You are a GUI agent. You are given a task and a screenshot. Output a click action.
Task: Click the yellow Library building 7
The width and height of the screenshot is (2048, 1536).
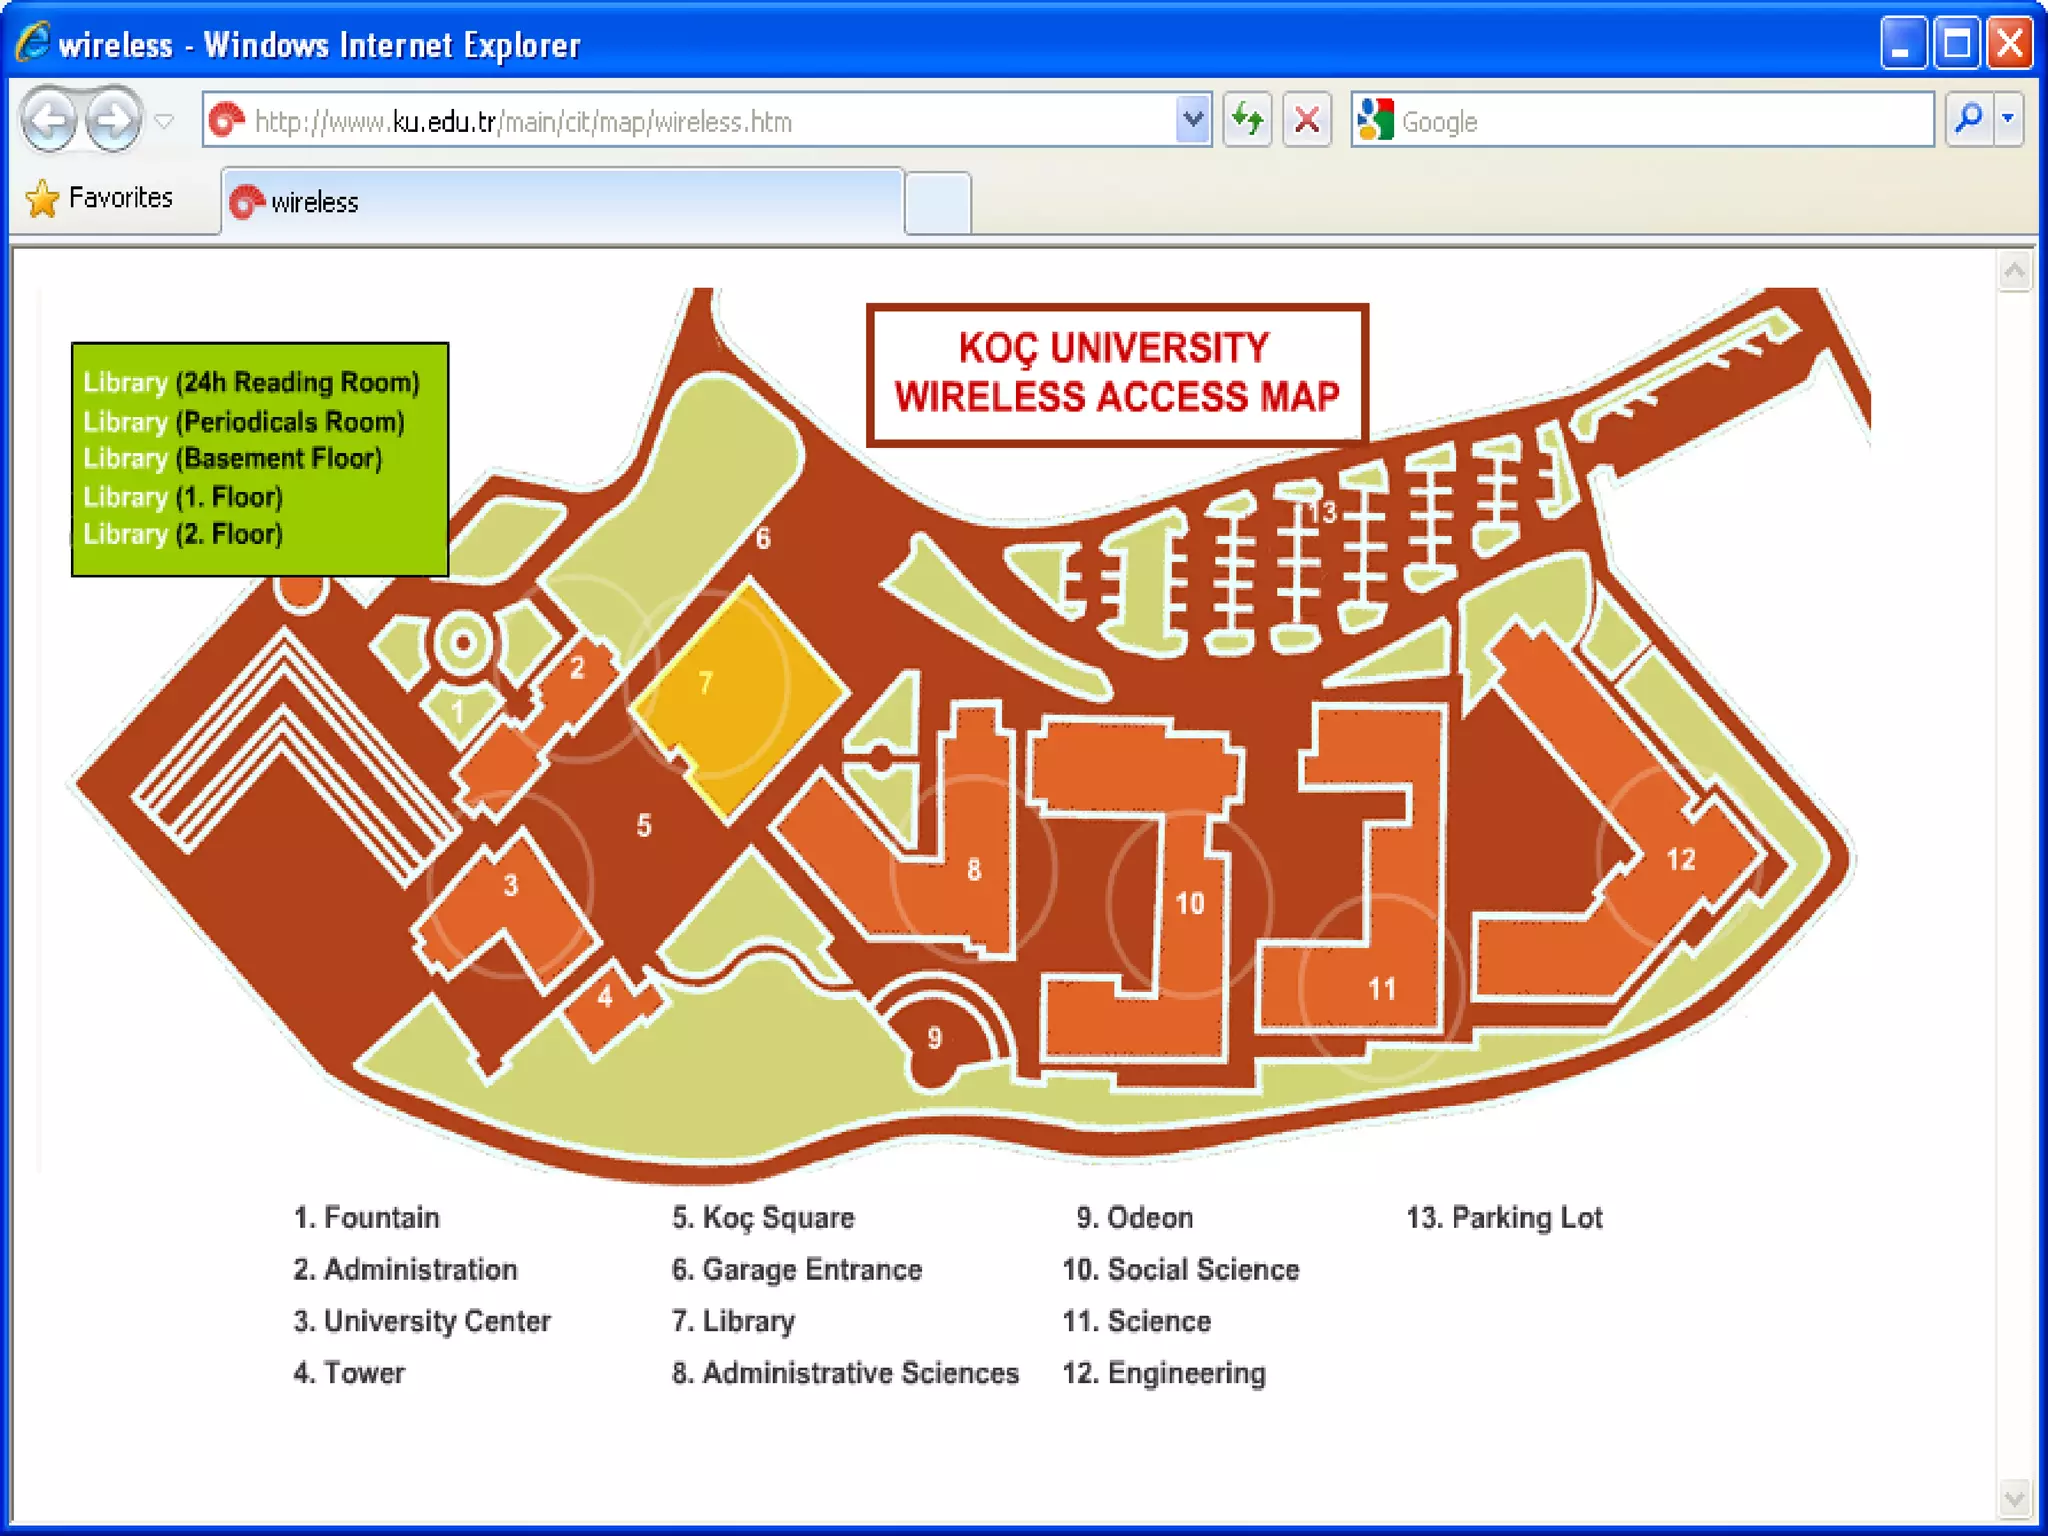tap(740, 700)
